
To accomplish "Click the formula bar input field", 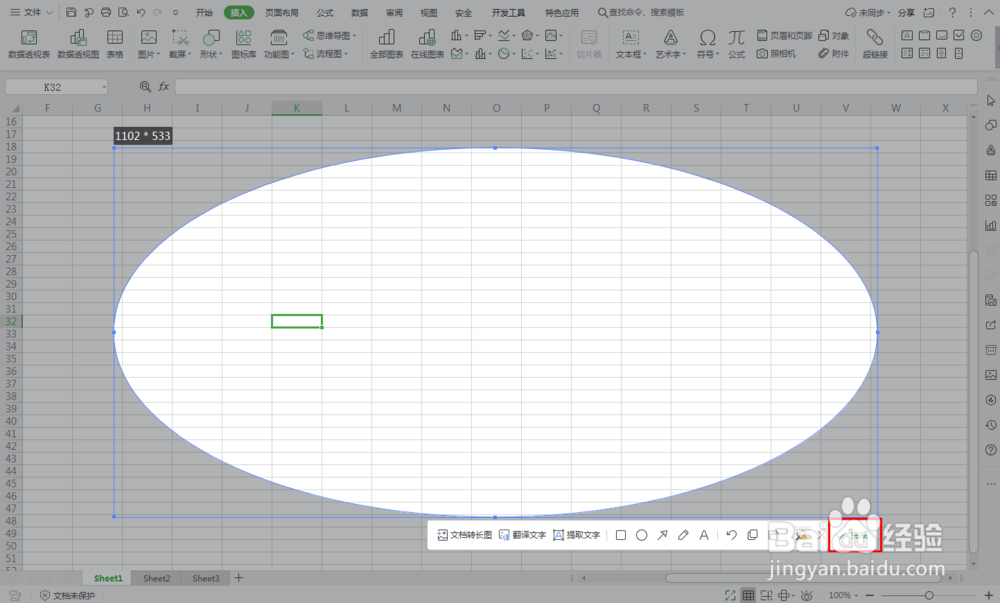I will pyautogui.click(x=576, y=87).
